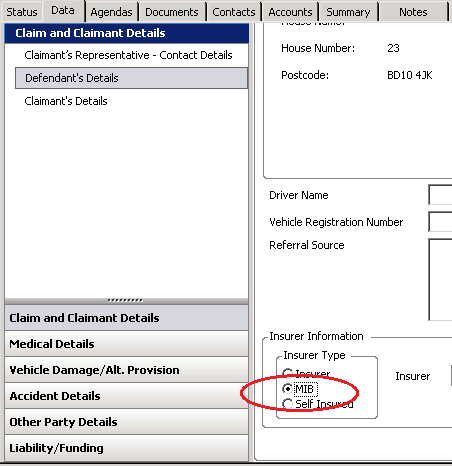Expand the Accident Details section
Image resolution: width=452 pixels, height=466 pixels.
point(126,396)
